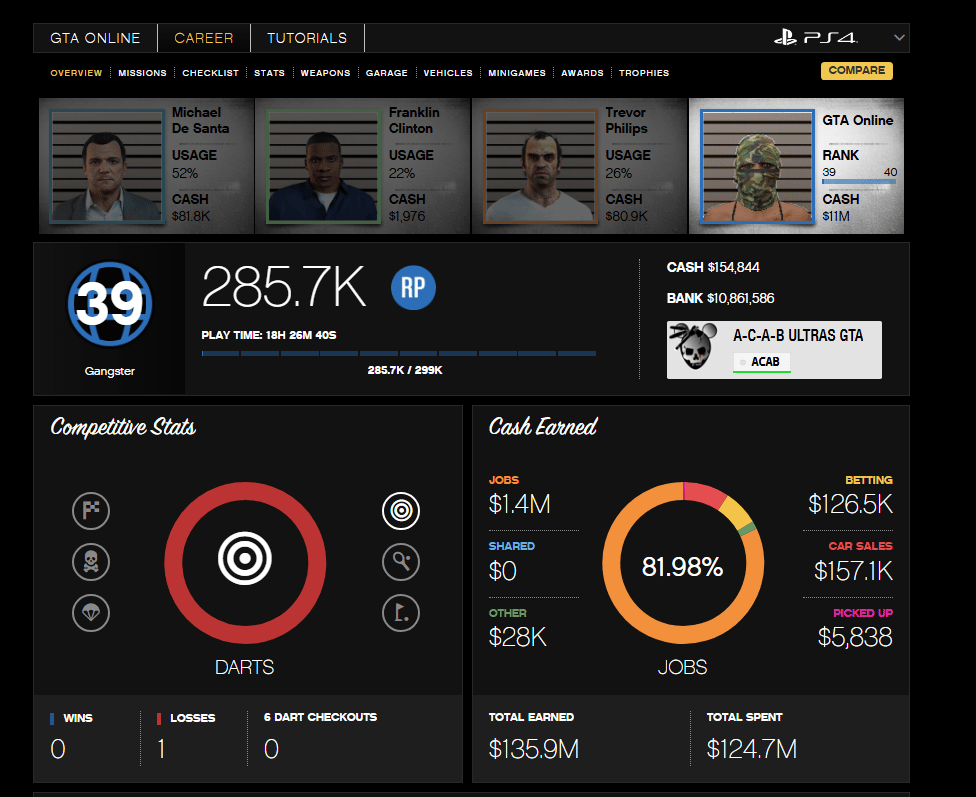Select Franklin Clinton's mugshot
The width and height of the screenshot is (976, 797).
(323, 166)
